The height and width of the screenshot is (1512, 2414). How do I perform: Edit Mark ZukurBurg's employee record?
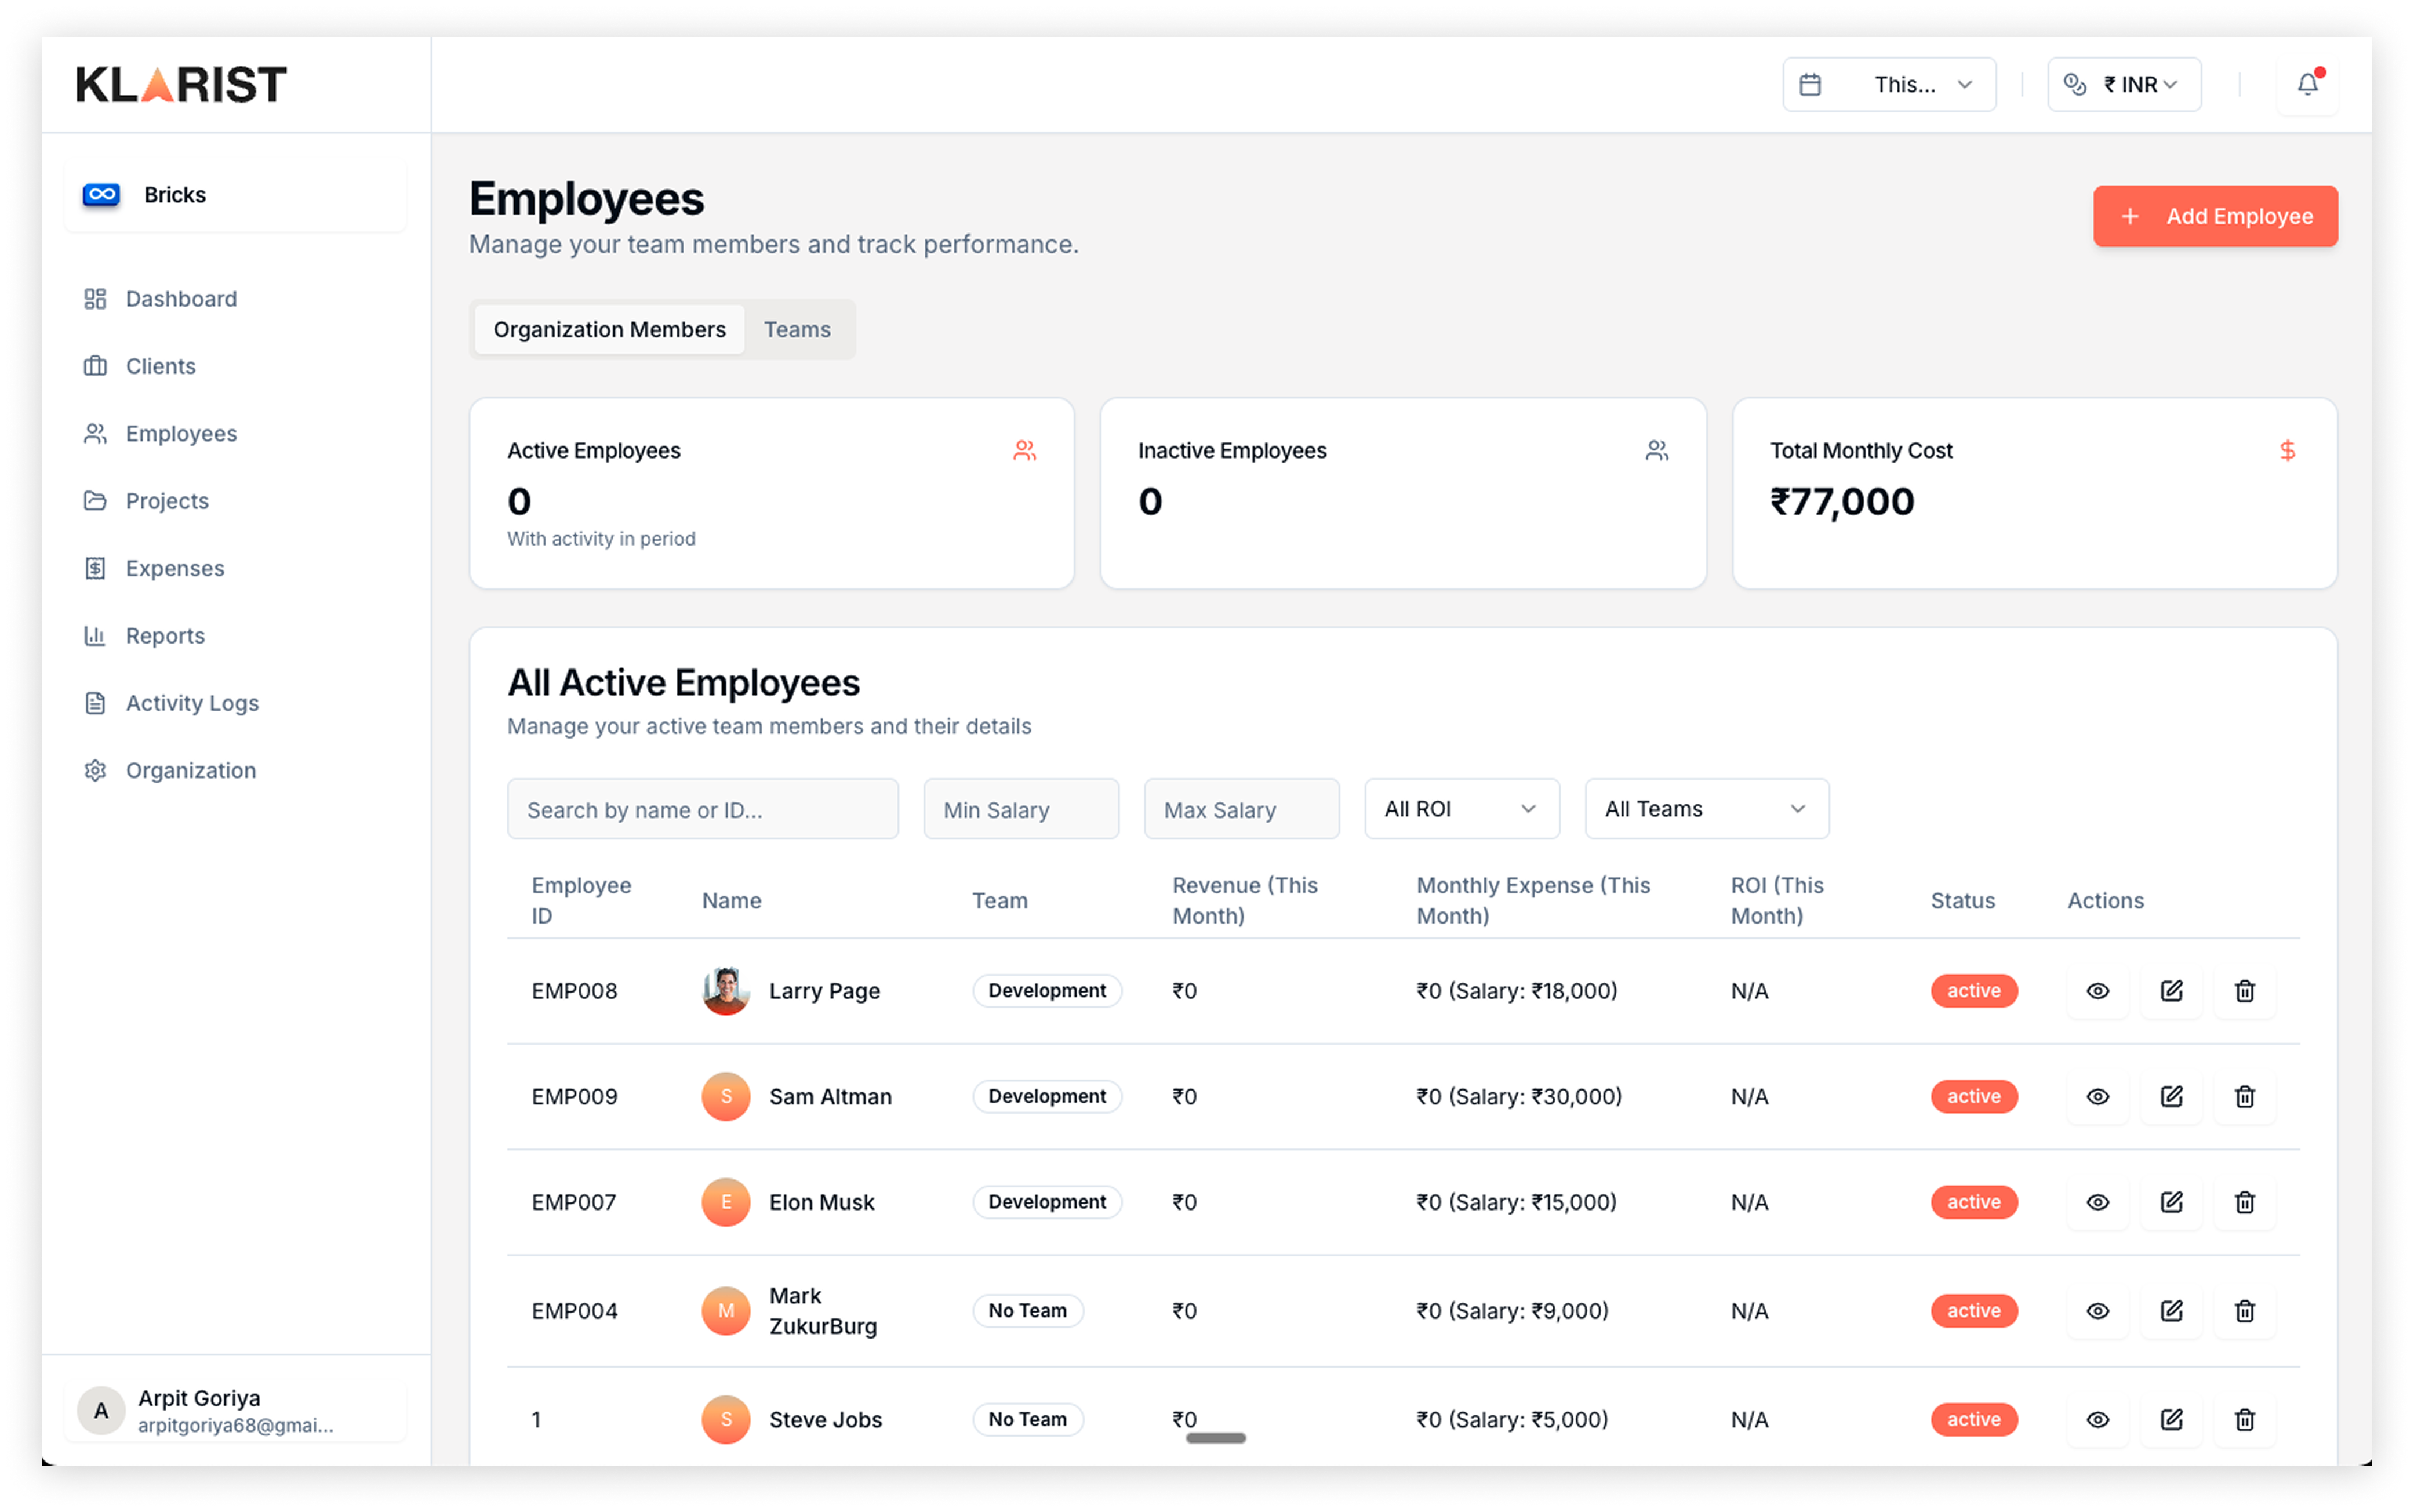click(x=2171, y=1311)
